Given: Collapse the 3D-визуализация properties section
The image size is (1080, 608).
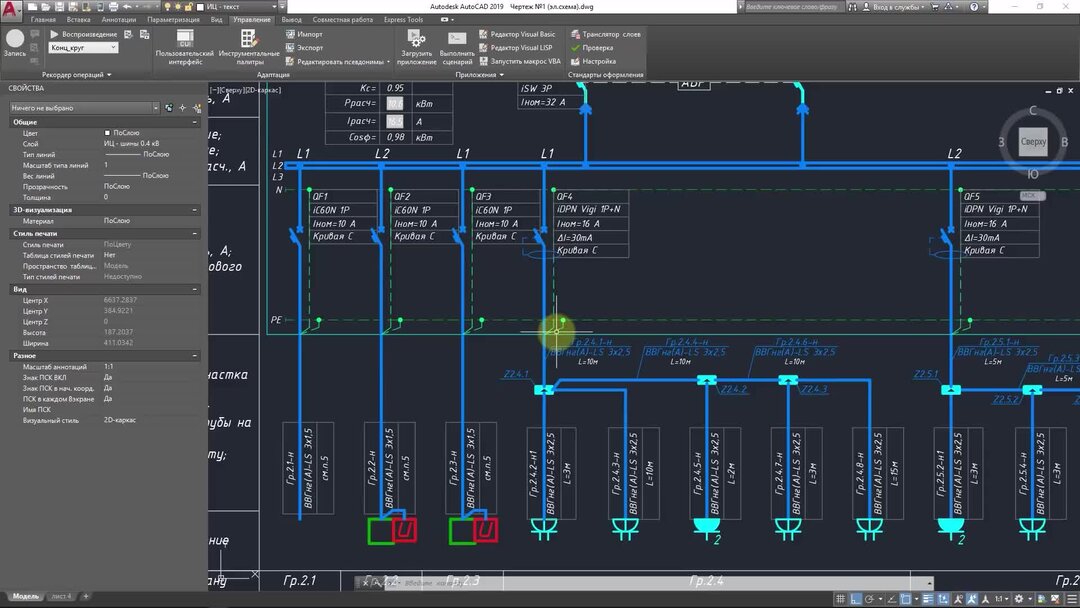Looking at the screenshot, I should tap(195, 210).
